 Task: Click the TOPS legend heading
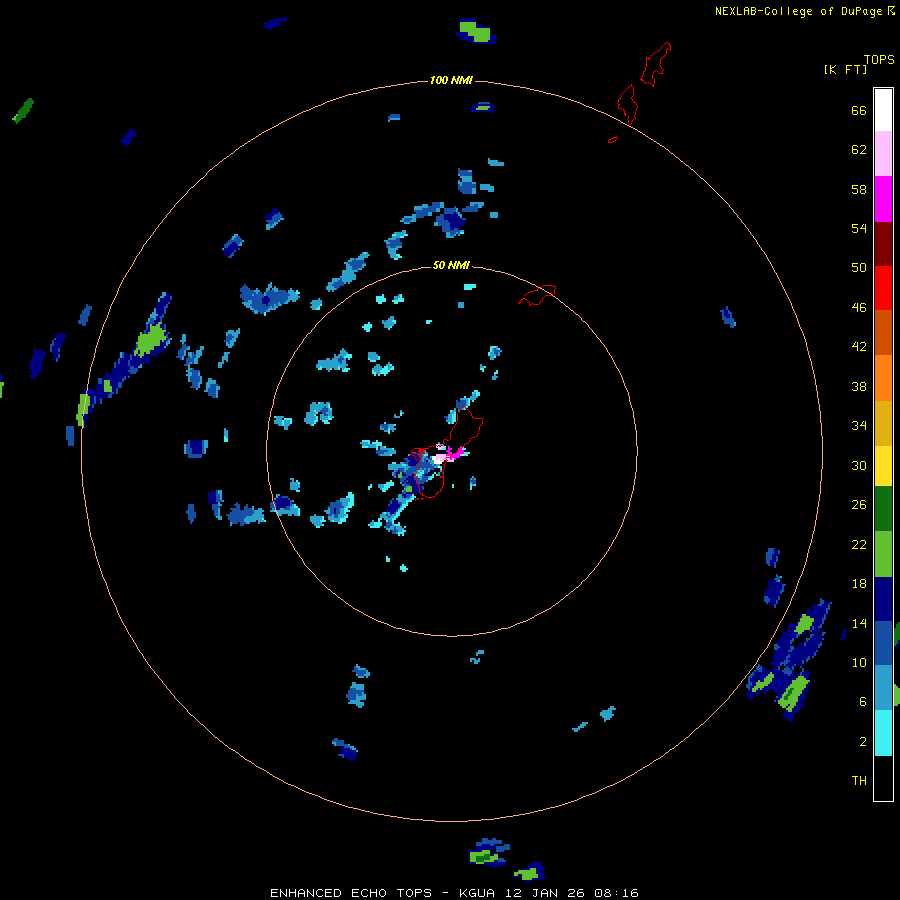(879, 59)
